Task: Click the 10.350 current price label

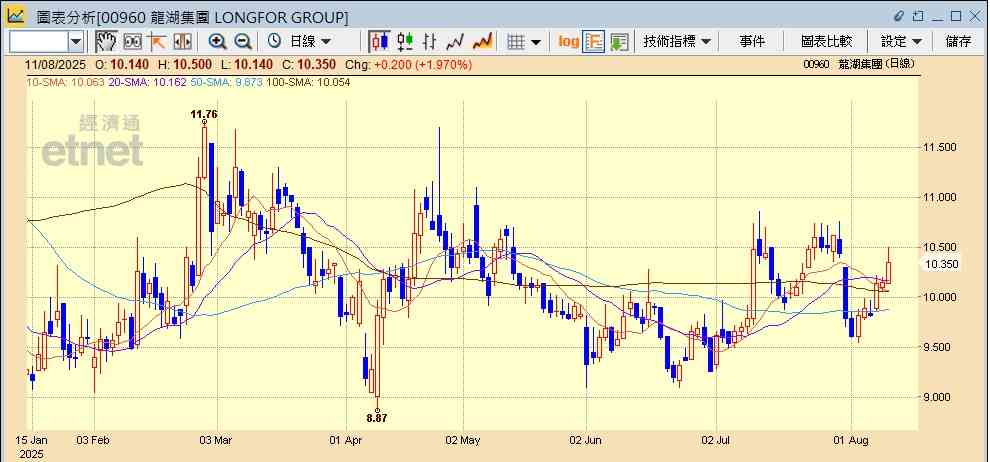Action: [941, 264]
